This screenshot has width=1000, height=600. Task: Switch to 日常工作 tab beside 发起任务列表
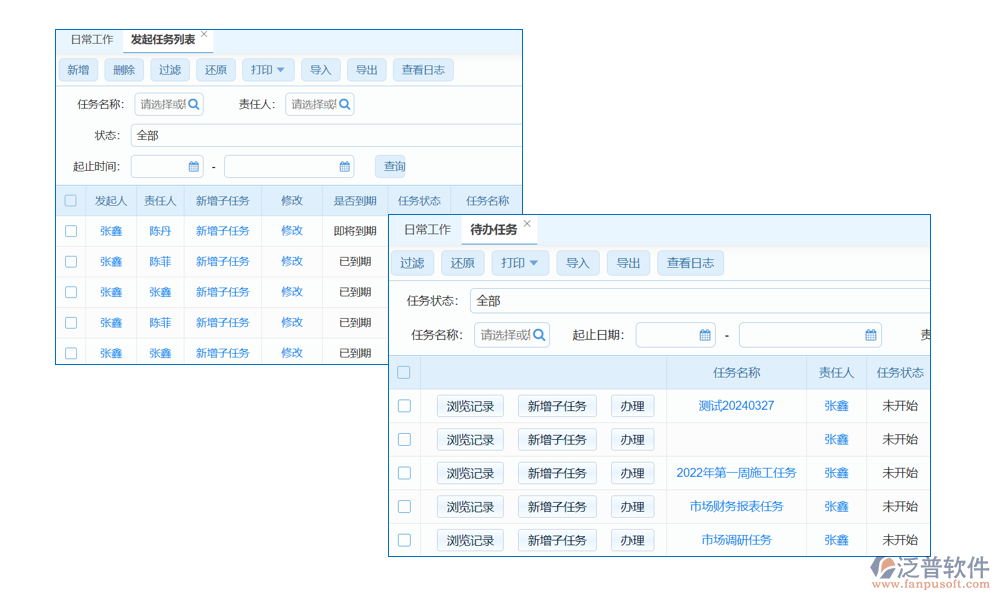point(91,40)
